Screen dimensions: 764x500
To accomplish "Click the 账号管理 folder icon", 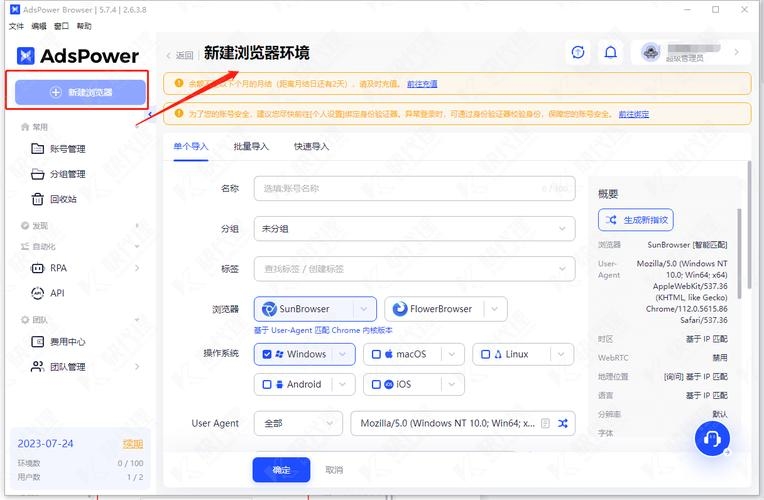I will pyautogui.click(x=38, y=149).
